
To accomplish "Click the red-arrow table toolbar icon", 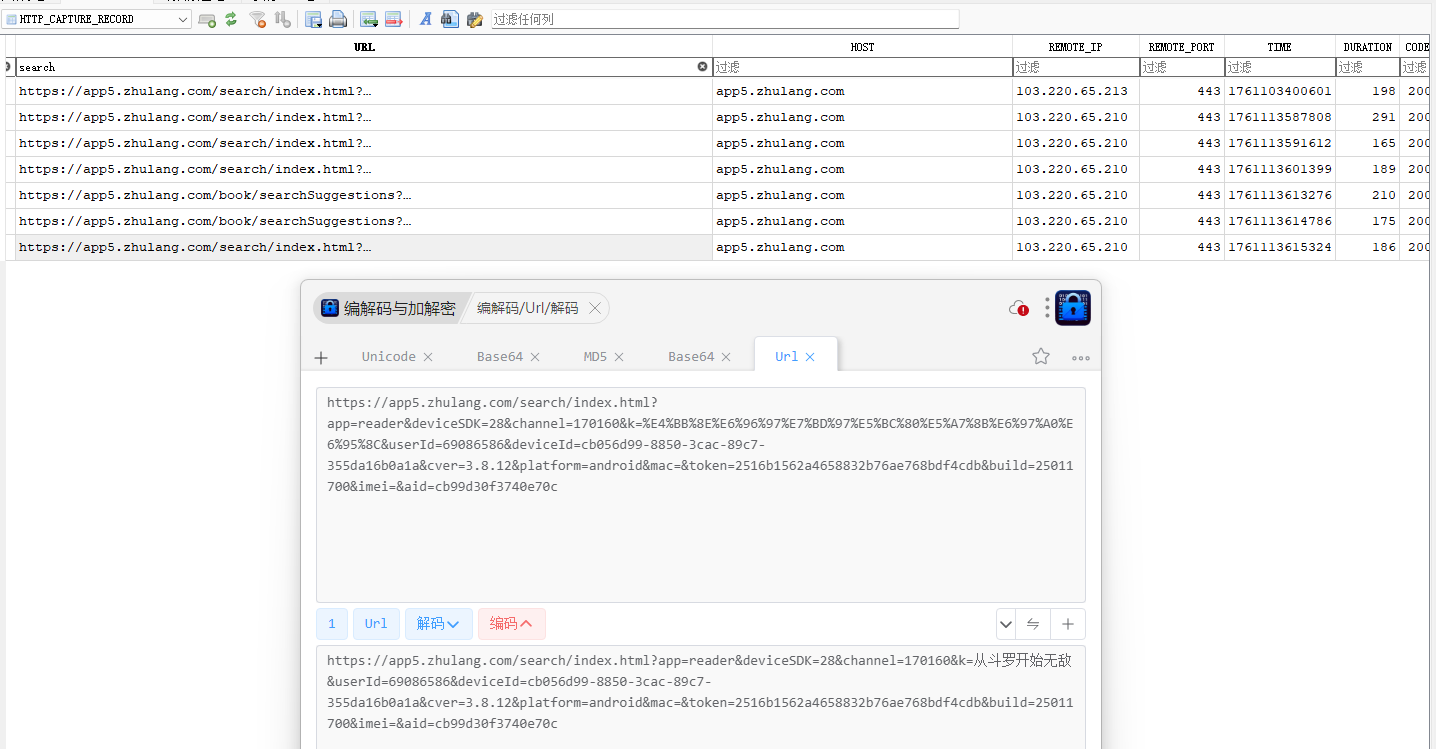I will (393, 19).
